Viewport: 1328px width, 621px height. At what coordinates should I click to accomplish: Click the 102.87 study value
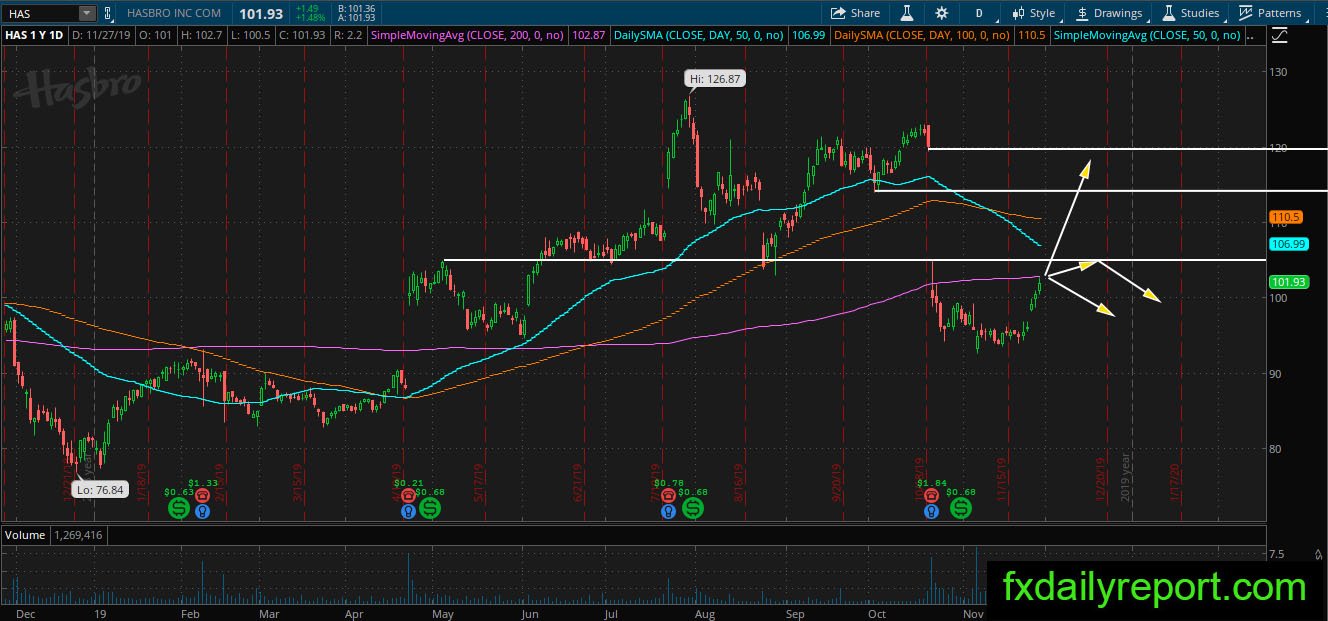click(x=588, y=35)
